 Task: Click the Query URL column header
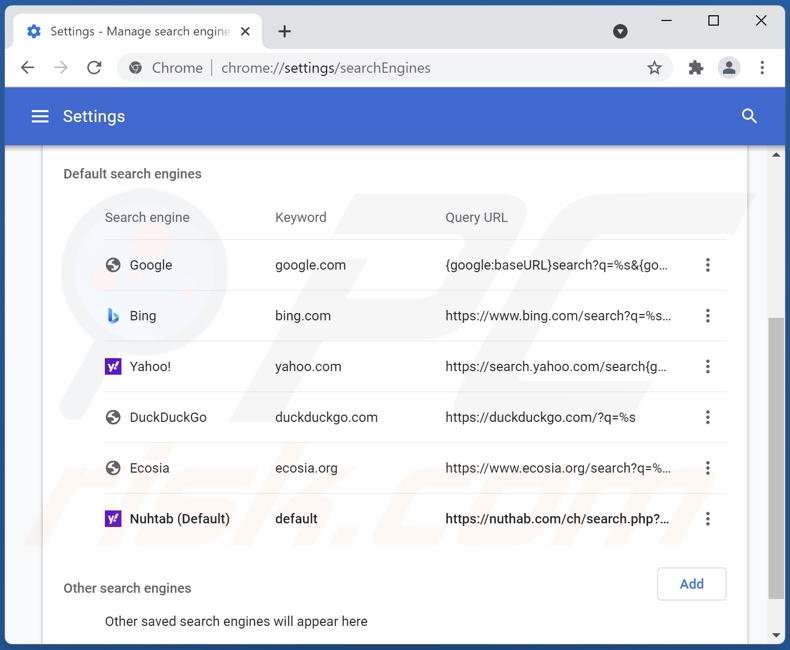coord(476,217)
